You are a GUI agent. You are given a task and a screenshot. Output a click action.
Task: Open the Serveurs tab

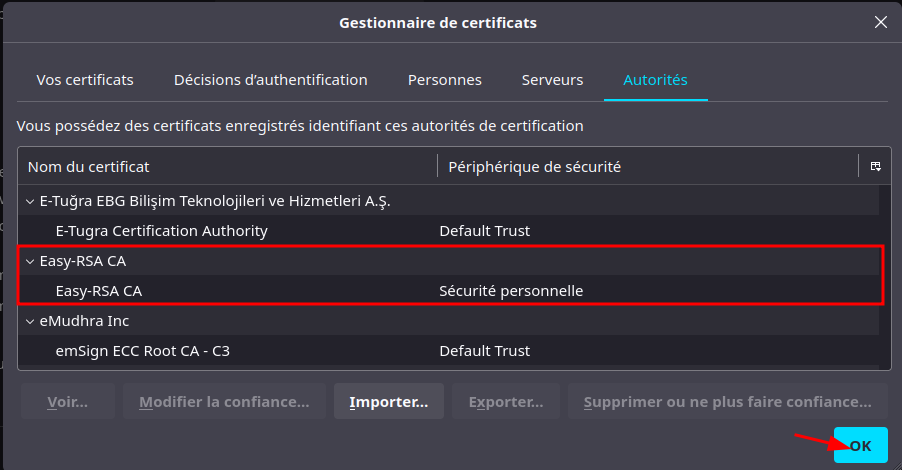pos(552,80)
